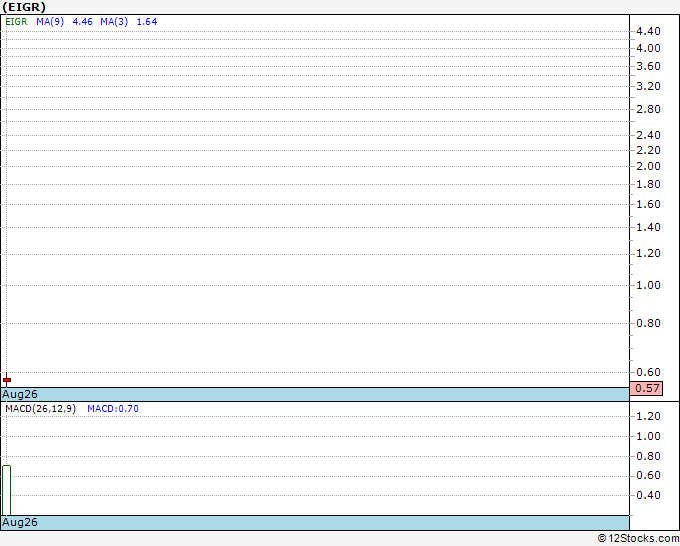Click the current price tag 0.57
Screen dimensions: 680x546
tap(646, 388)
